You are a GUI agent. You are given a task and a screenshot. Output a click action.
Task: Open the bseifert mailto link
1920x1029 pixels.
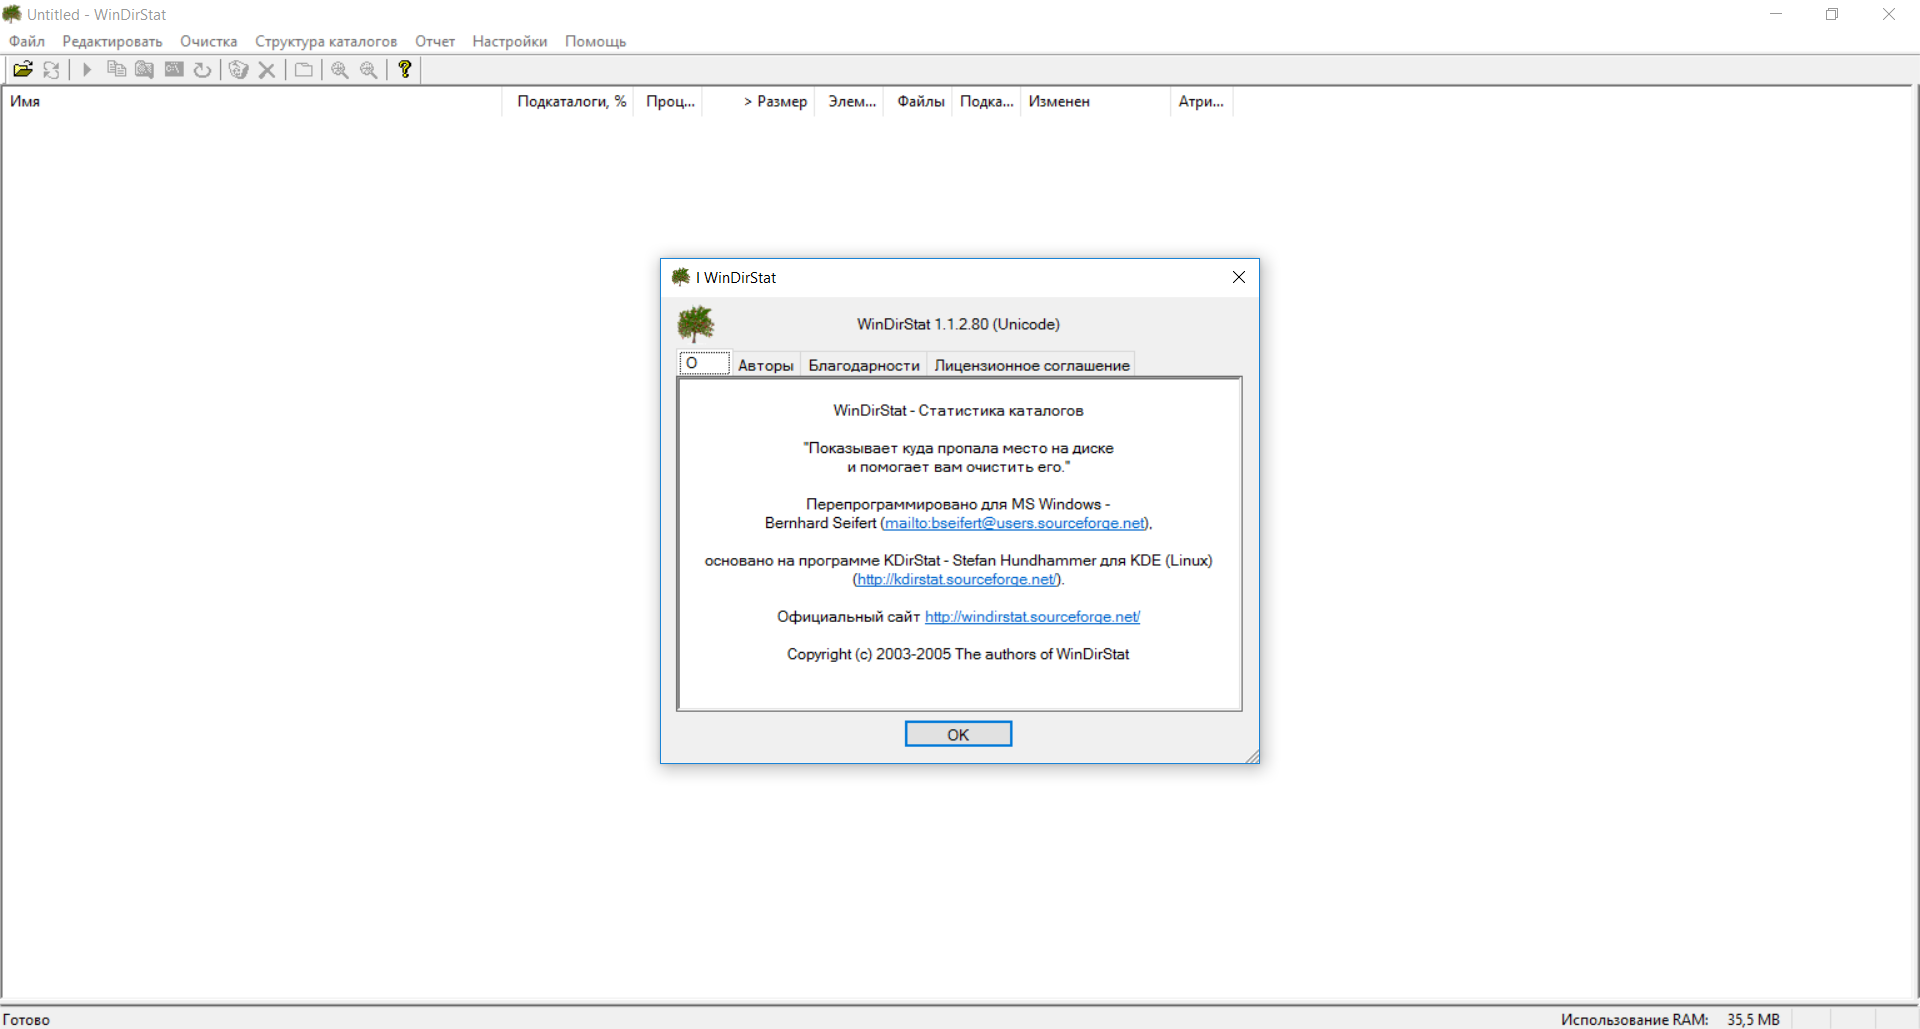pos(1014,523)
